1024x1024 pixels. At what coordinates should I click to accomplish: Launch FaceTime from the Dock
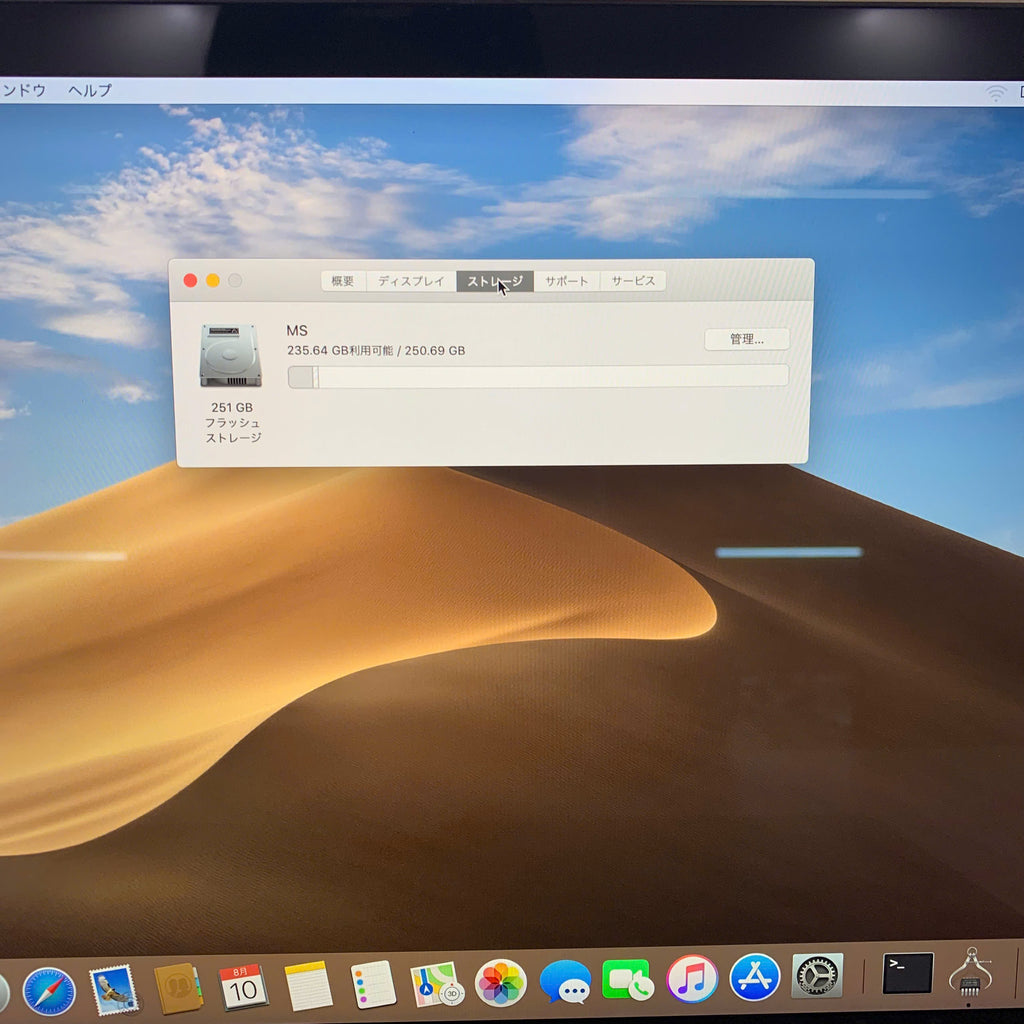[x=628, y=980]
